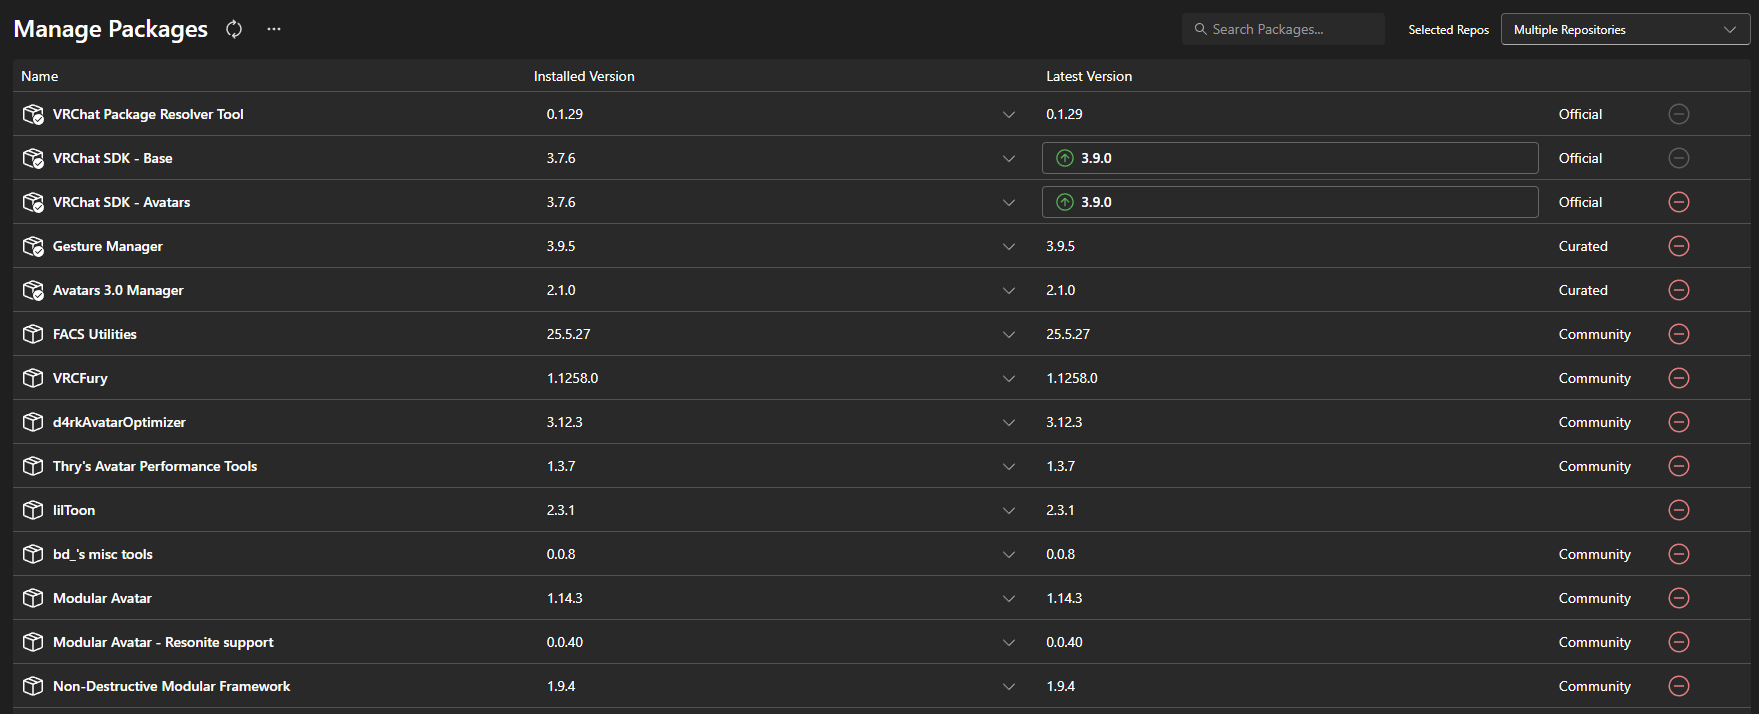This screenshot has width=1759, height=714.
Task: Click the refresh packages icon
Action: tap(234, 29)
